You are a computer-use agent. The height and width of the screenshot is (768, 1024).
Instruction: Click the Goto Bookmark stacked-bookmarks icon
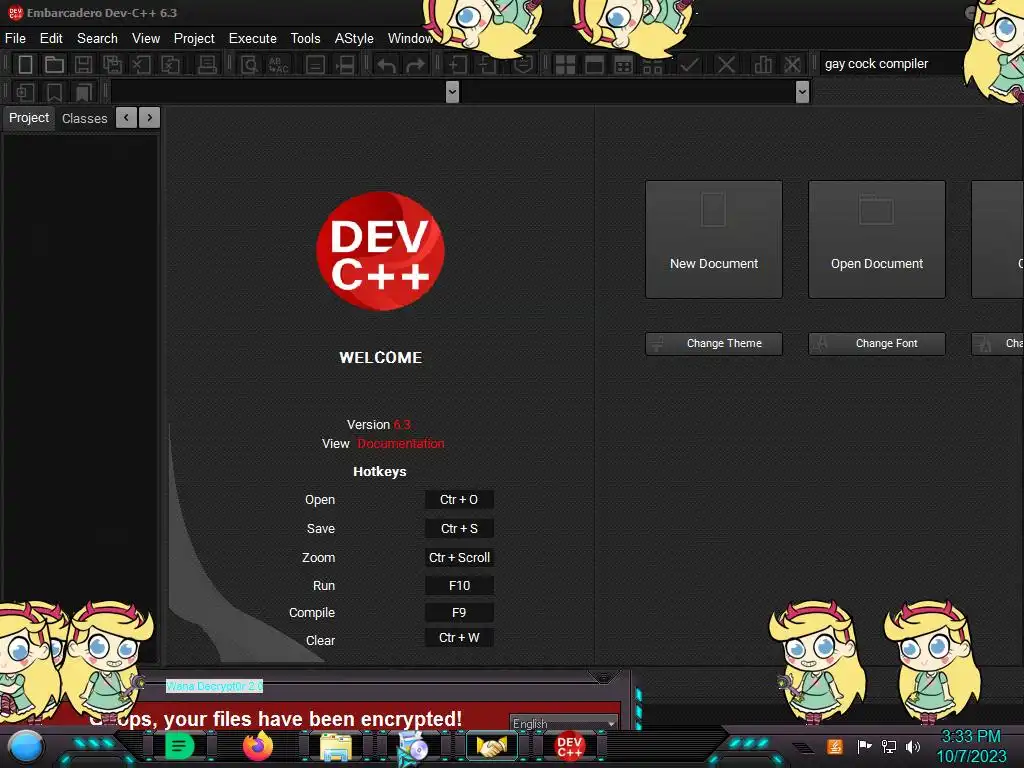tap(84, 92)
